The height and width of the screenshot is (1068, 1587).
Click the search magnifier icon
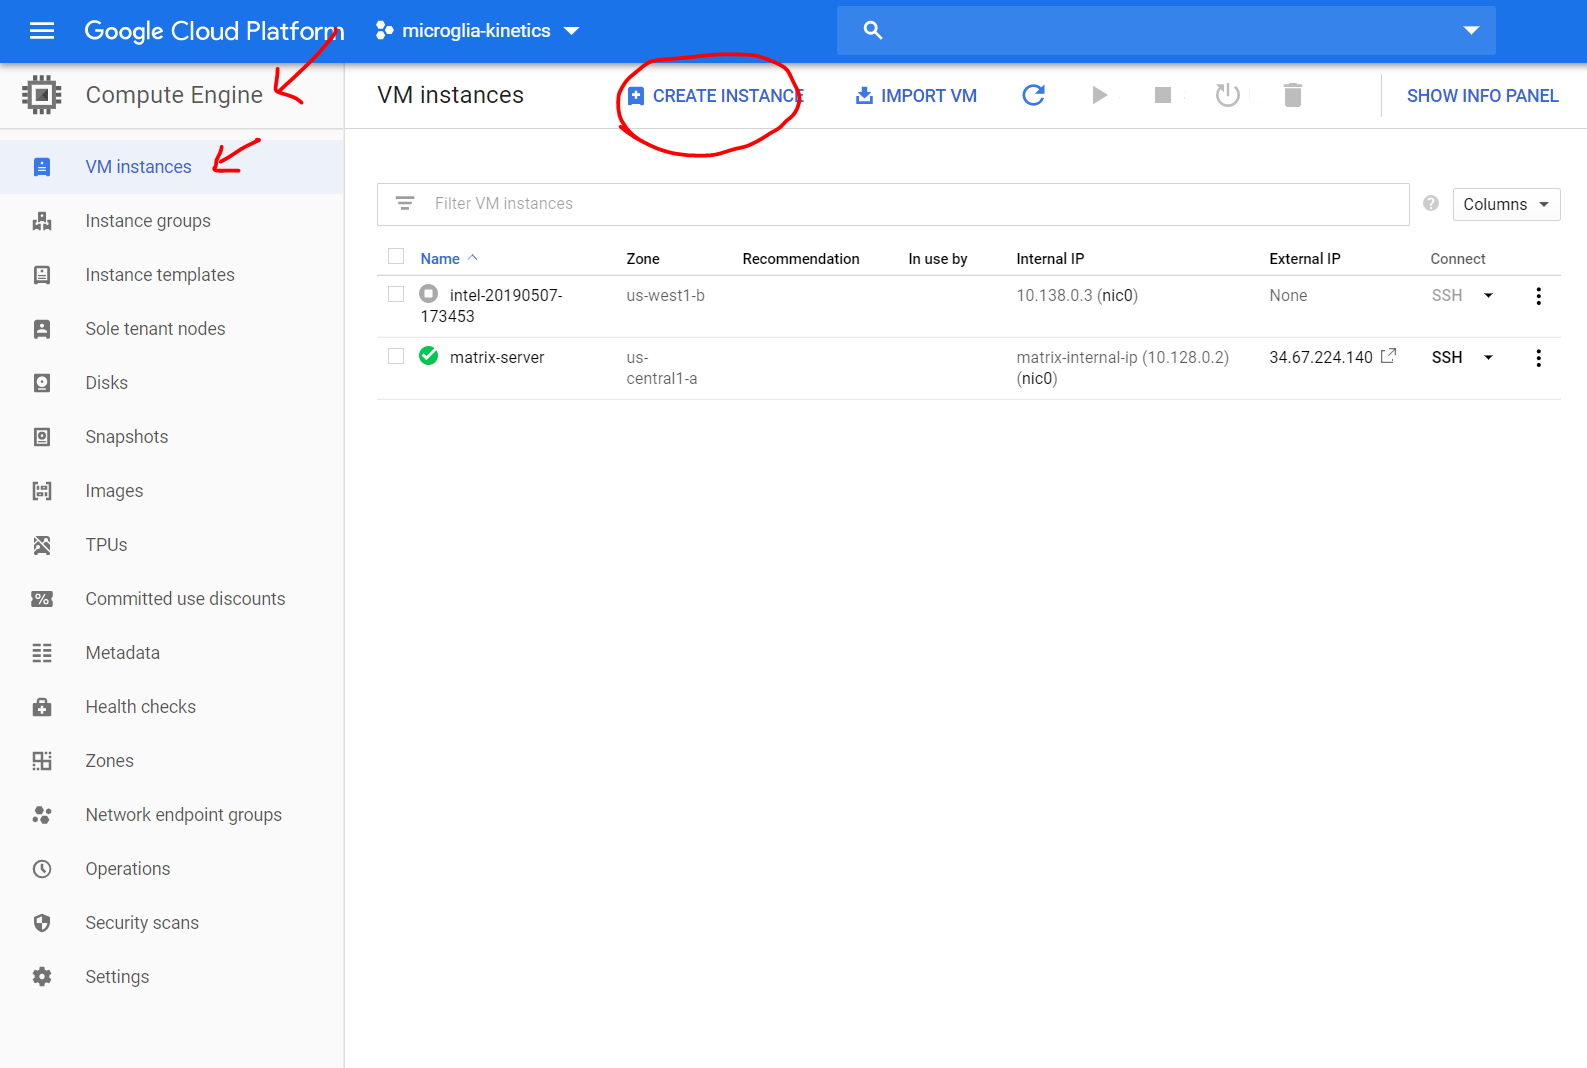pos(873,31)
